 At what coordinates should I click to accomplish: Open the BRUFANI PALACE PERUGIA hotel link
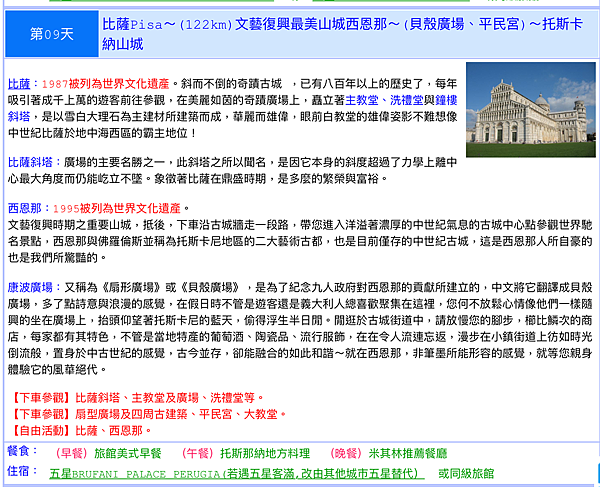pos(237,474)
